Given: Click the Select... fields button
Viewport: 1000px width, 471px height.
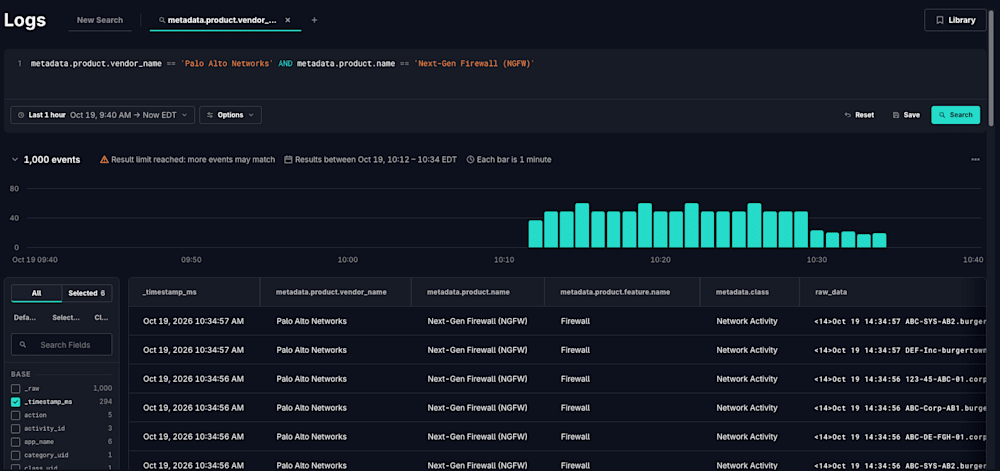Looking at the screenshot, I should [66, 317].
